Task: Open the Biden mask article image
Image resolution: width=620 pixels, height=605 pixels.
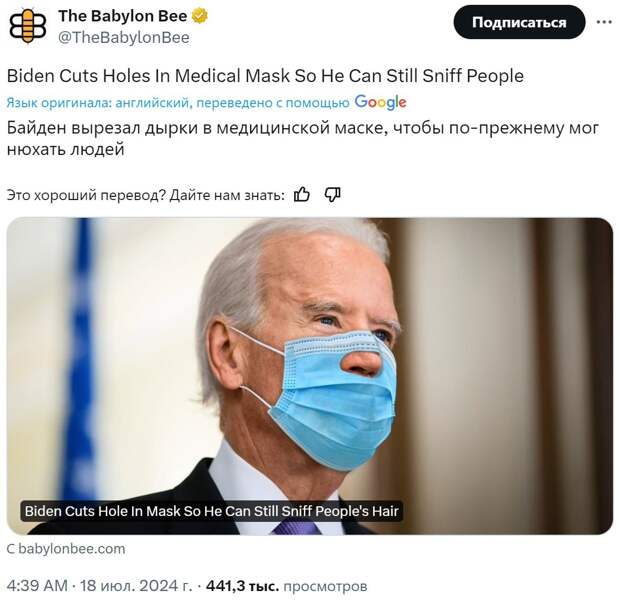Action: click(x=310, y=376)
